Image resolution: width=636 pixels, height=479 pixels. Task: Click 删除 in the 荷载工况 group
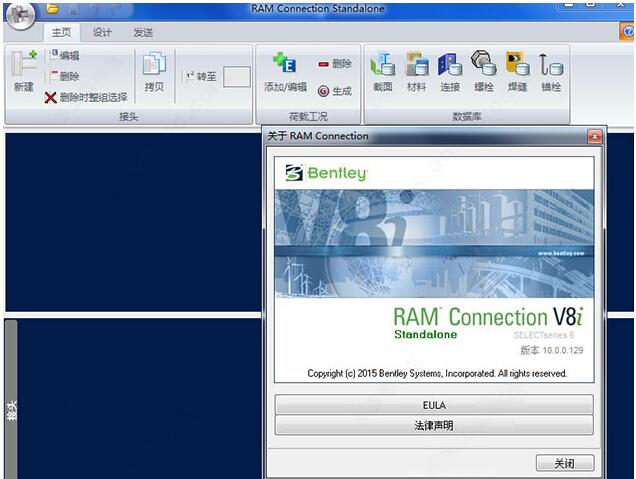pyautogui.click(x=335, y=64)
